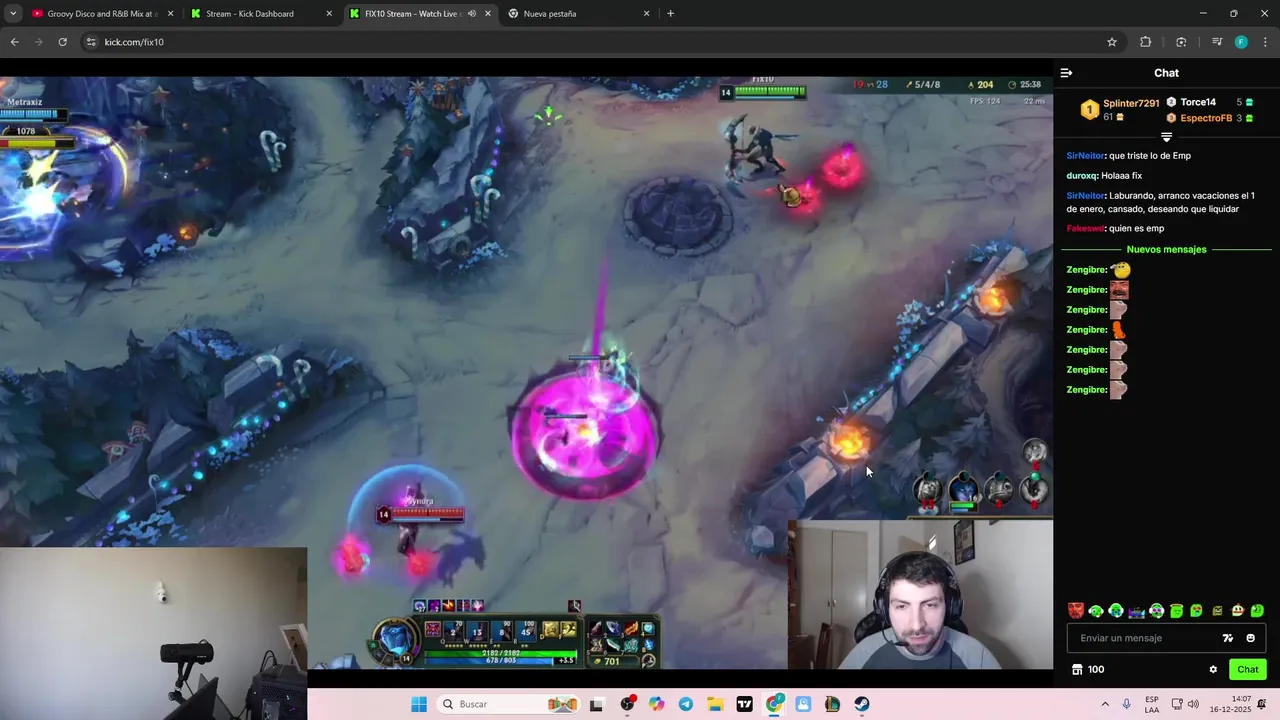This screenshot has width=1280, height=720.
Task: Open the Chrome profile avatar
Action: coord(1241,42)
